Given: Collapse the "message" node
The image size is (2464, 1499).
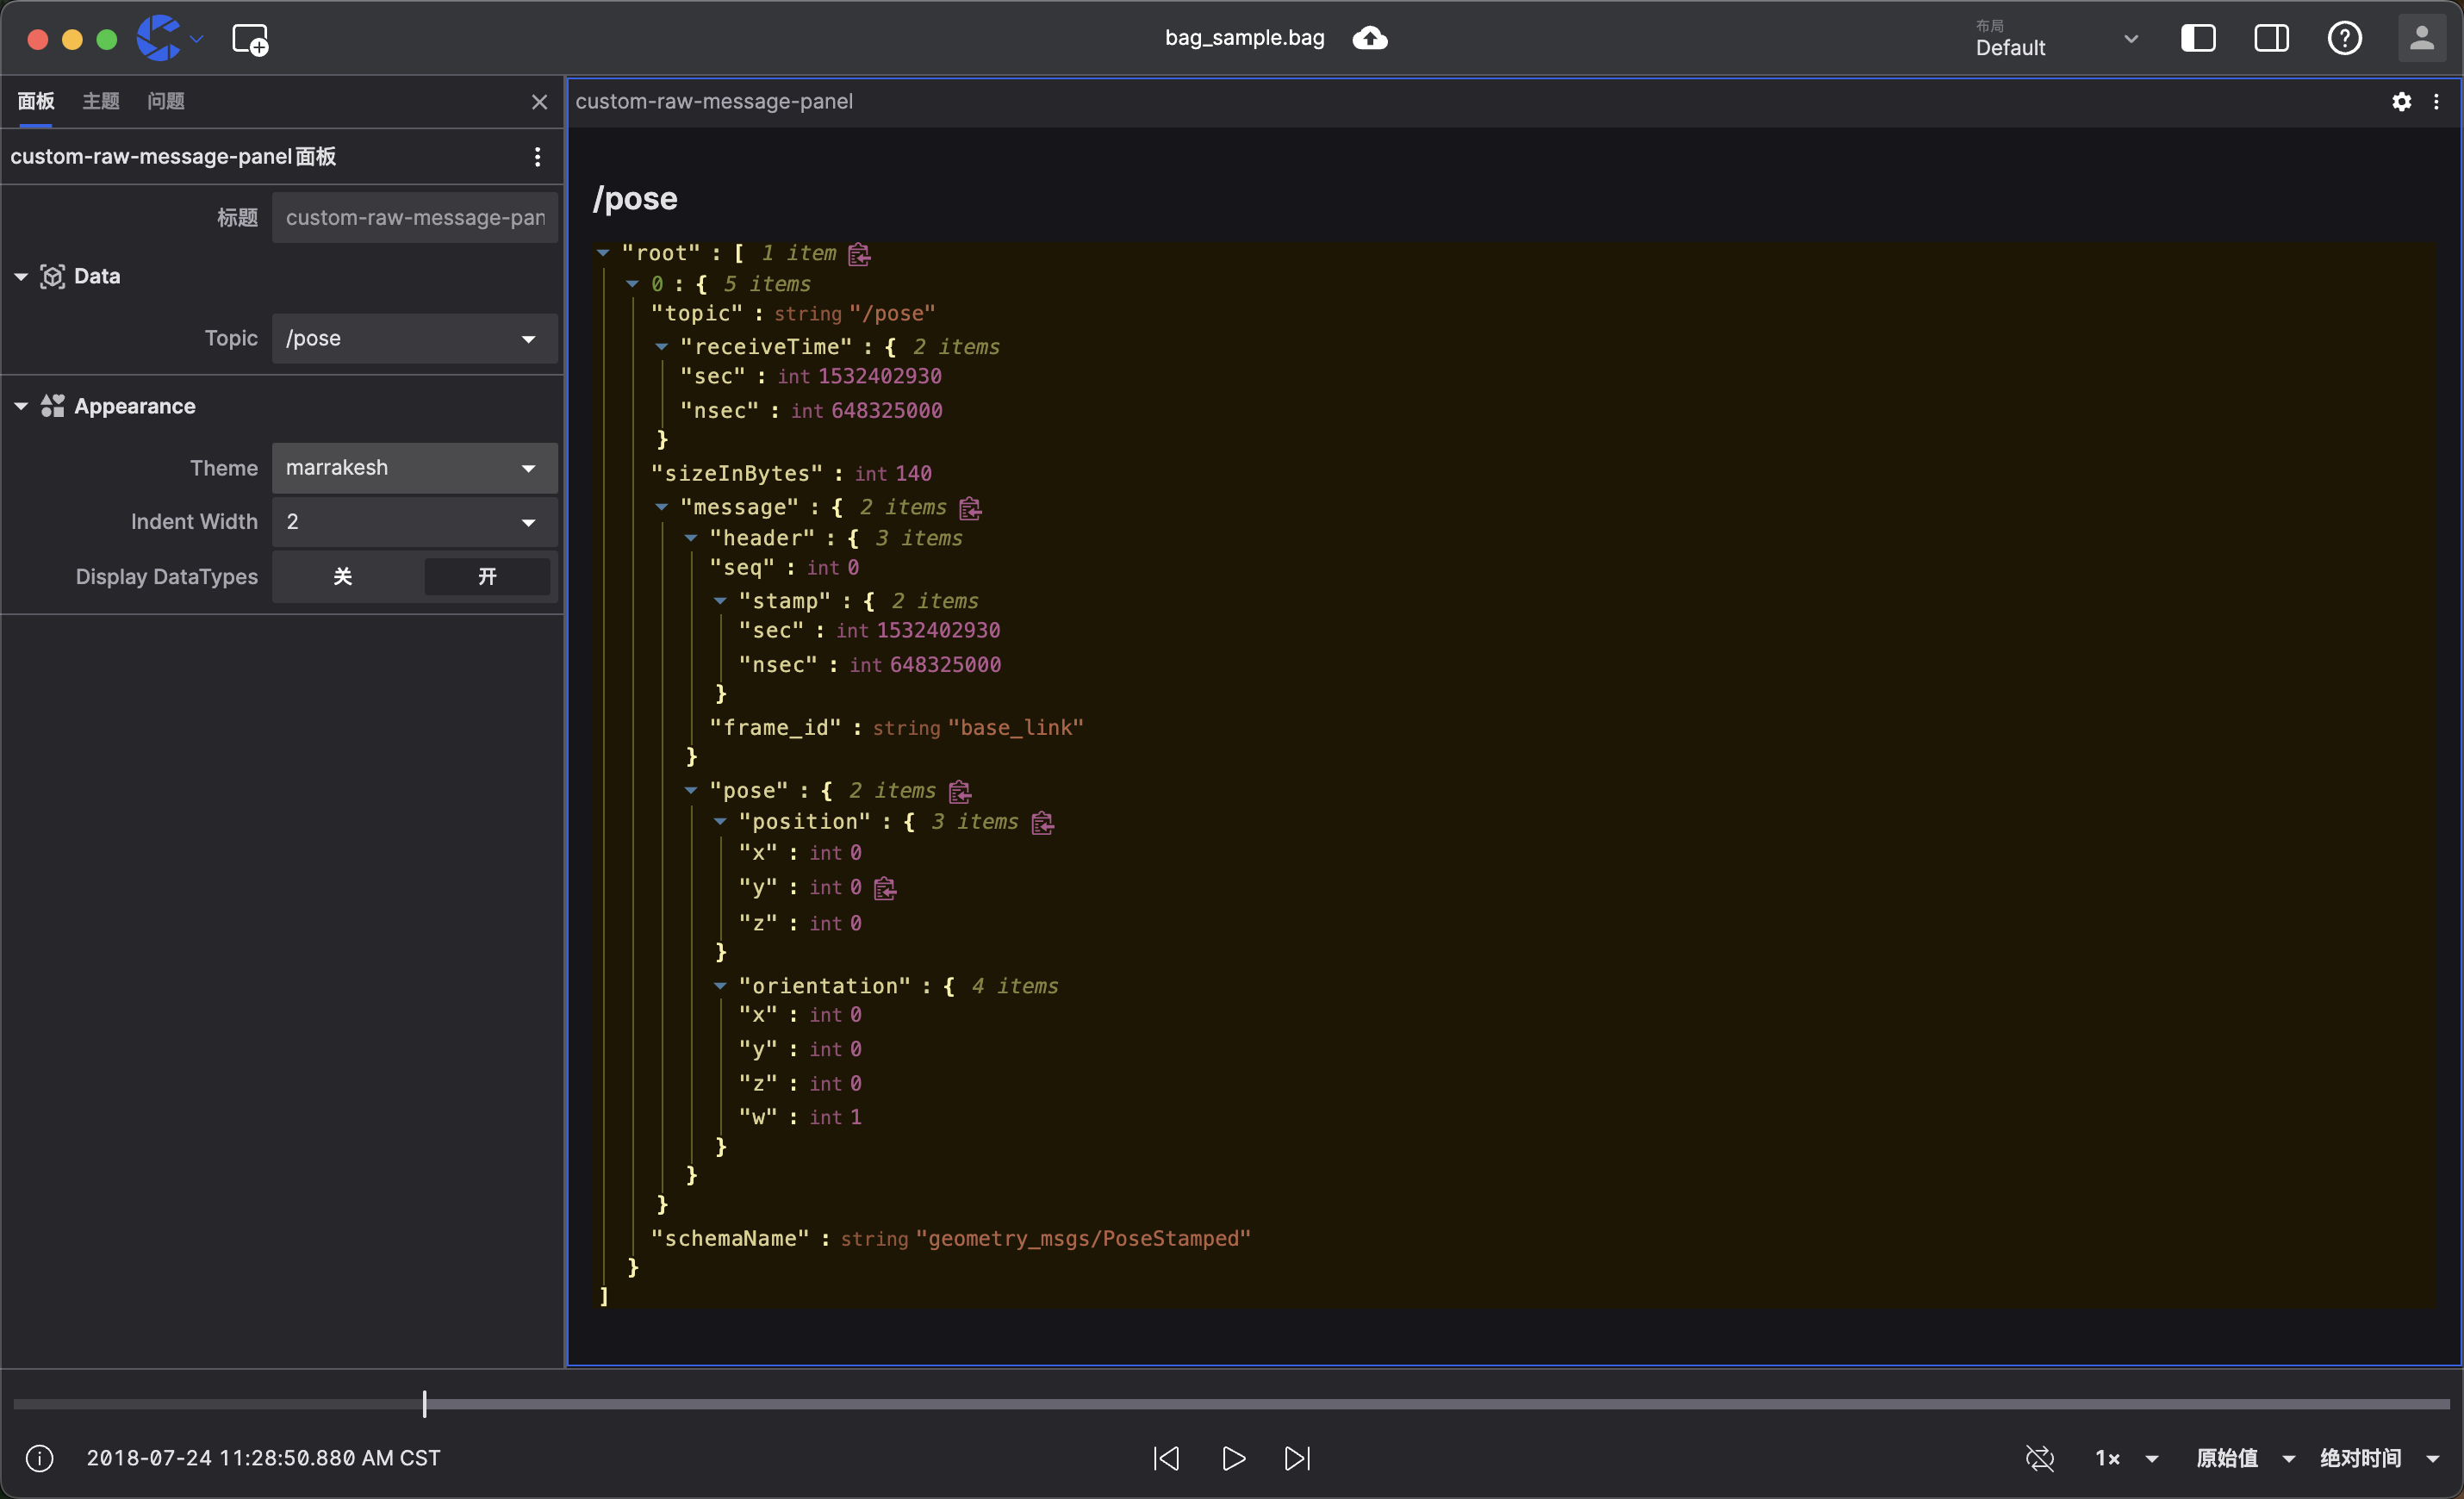Looking at the screenshot, I should (661, 508).
